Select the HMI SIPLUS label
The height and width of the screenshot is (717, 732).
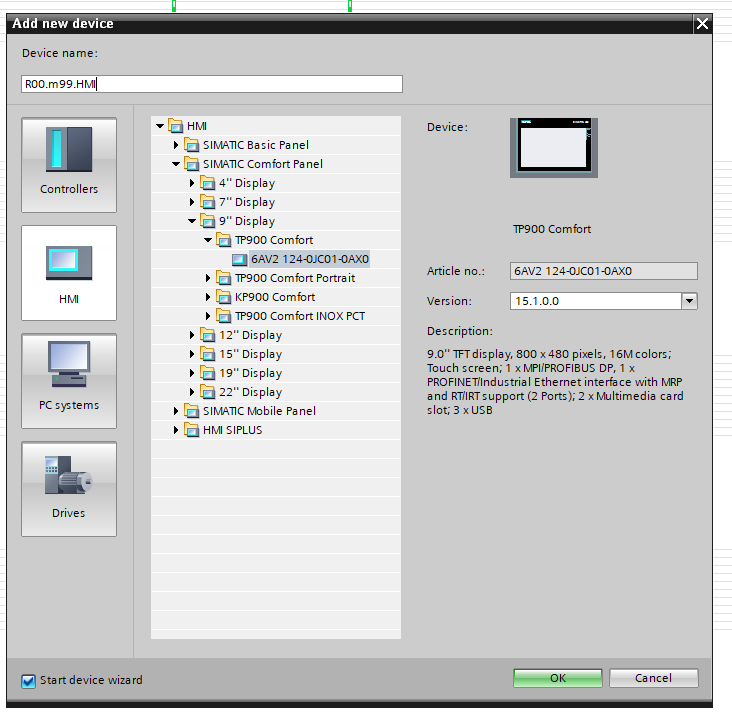pyautogui.click(x=232, y=430)
